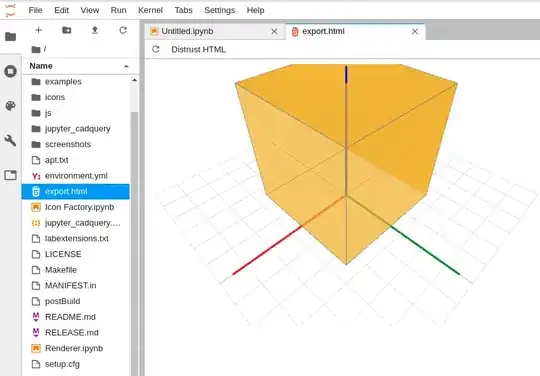The image size is (540, 376).
Task: Open the Open Tabs sidebar icon
Action: click(11, 175)
